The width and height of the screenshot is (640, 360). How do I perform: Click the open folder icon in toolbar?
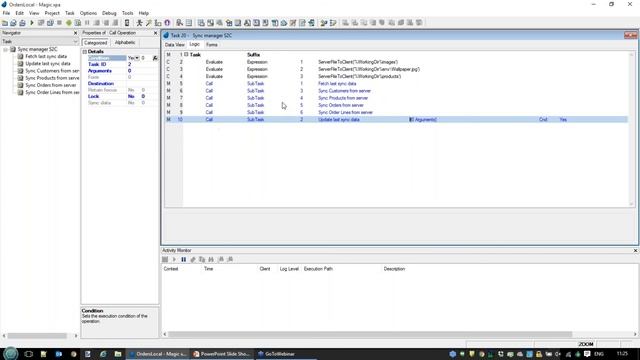[5, 23]
